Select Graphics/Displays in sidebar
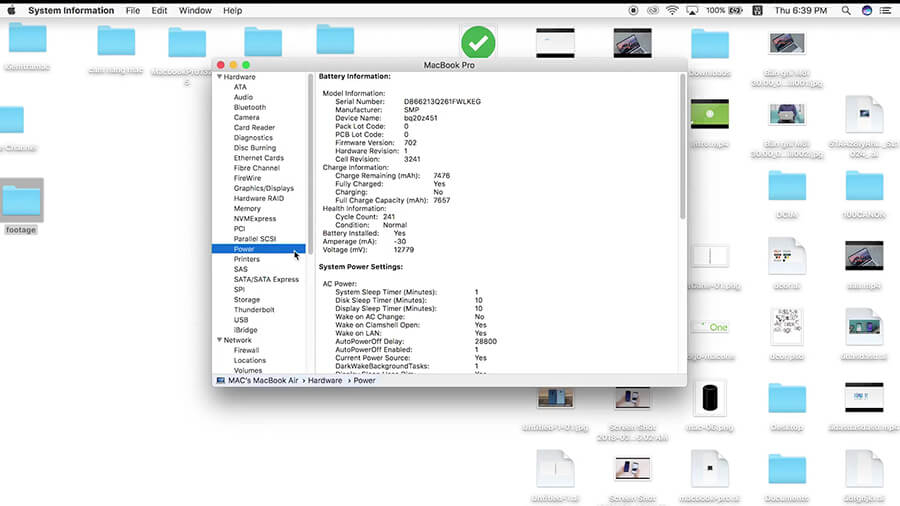Screen dimensions: 900x506 point(263,188)
